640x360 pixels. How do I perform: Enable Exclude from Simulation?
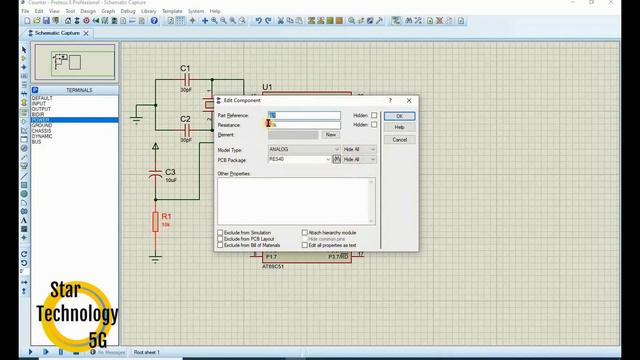220,232
